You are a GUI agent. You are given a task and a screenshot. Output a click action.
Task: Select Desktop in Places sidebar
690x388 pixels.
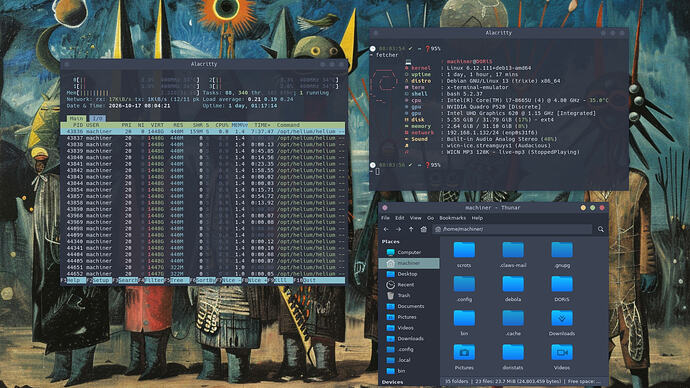pyautogui.click(x=409, y=274)
